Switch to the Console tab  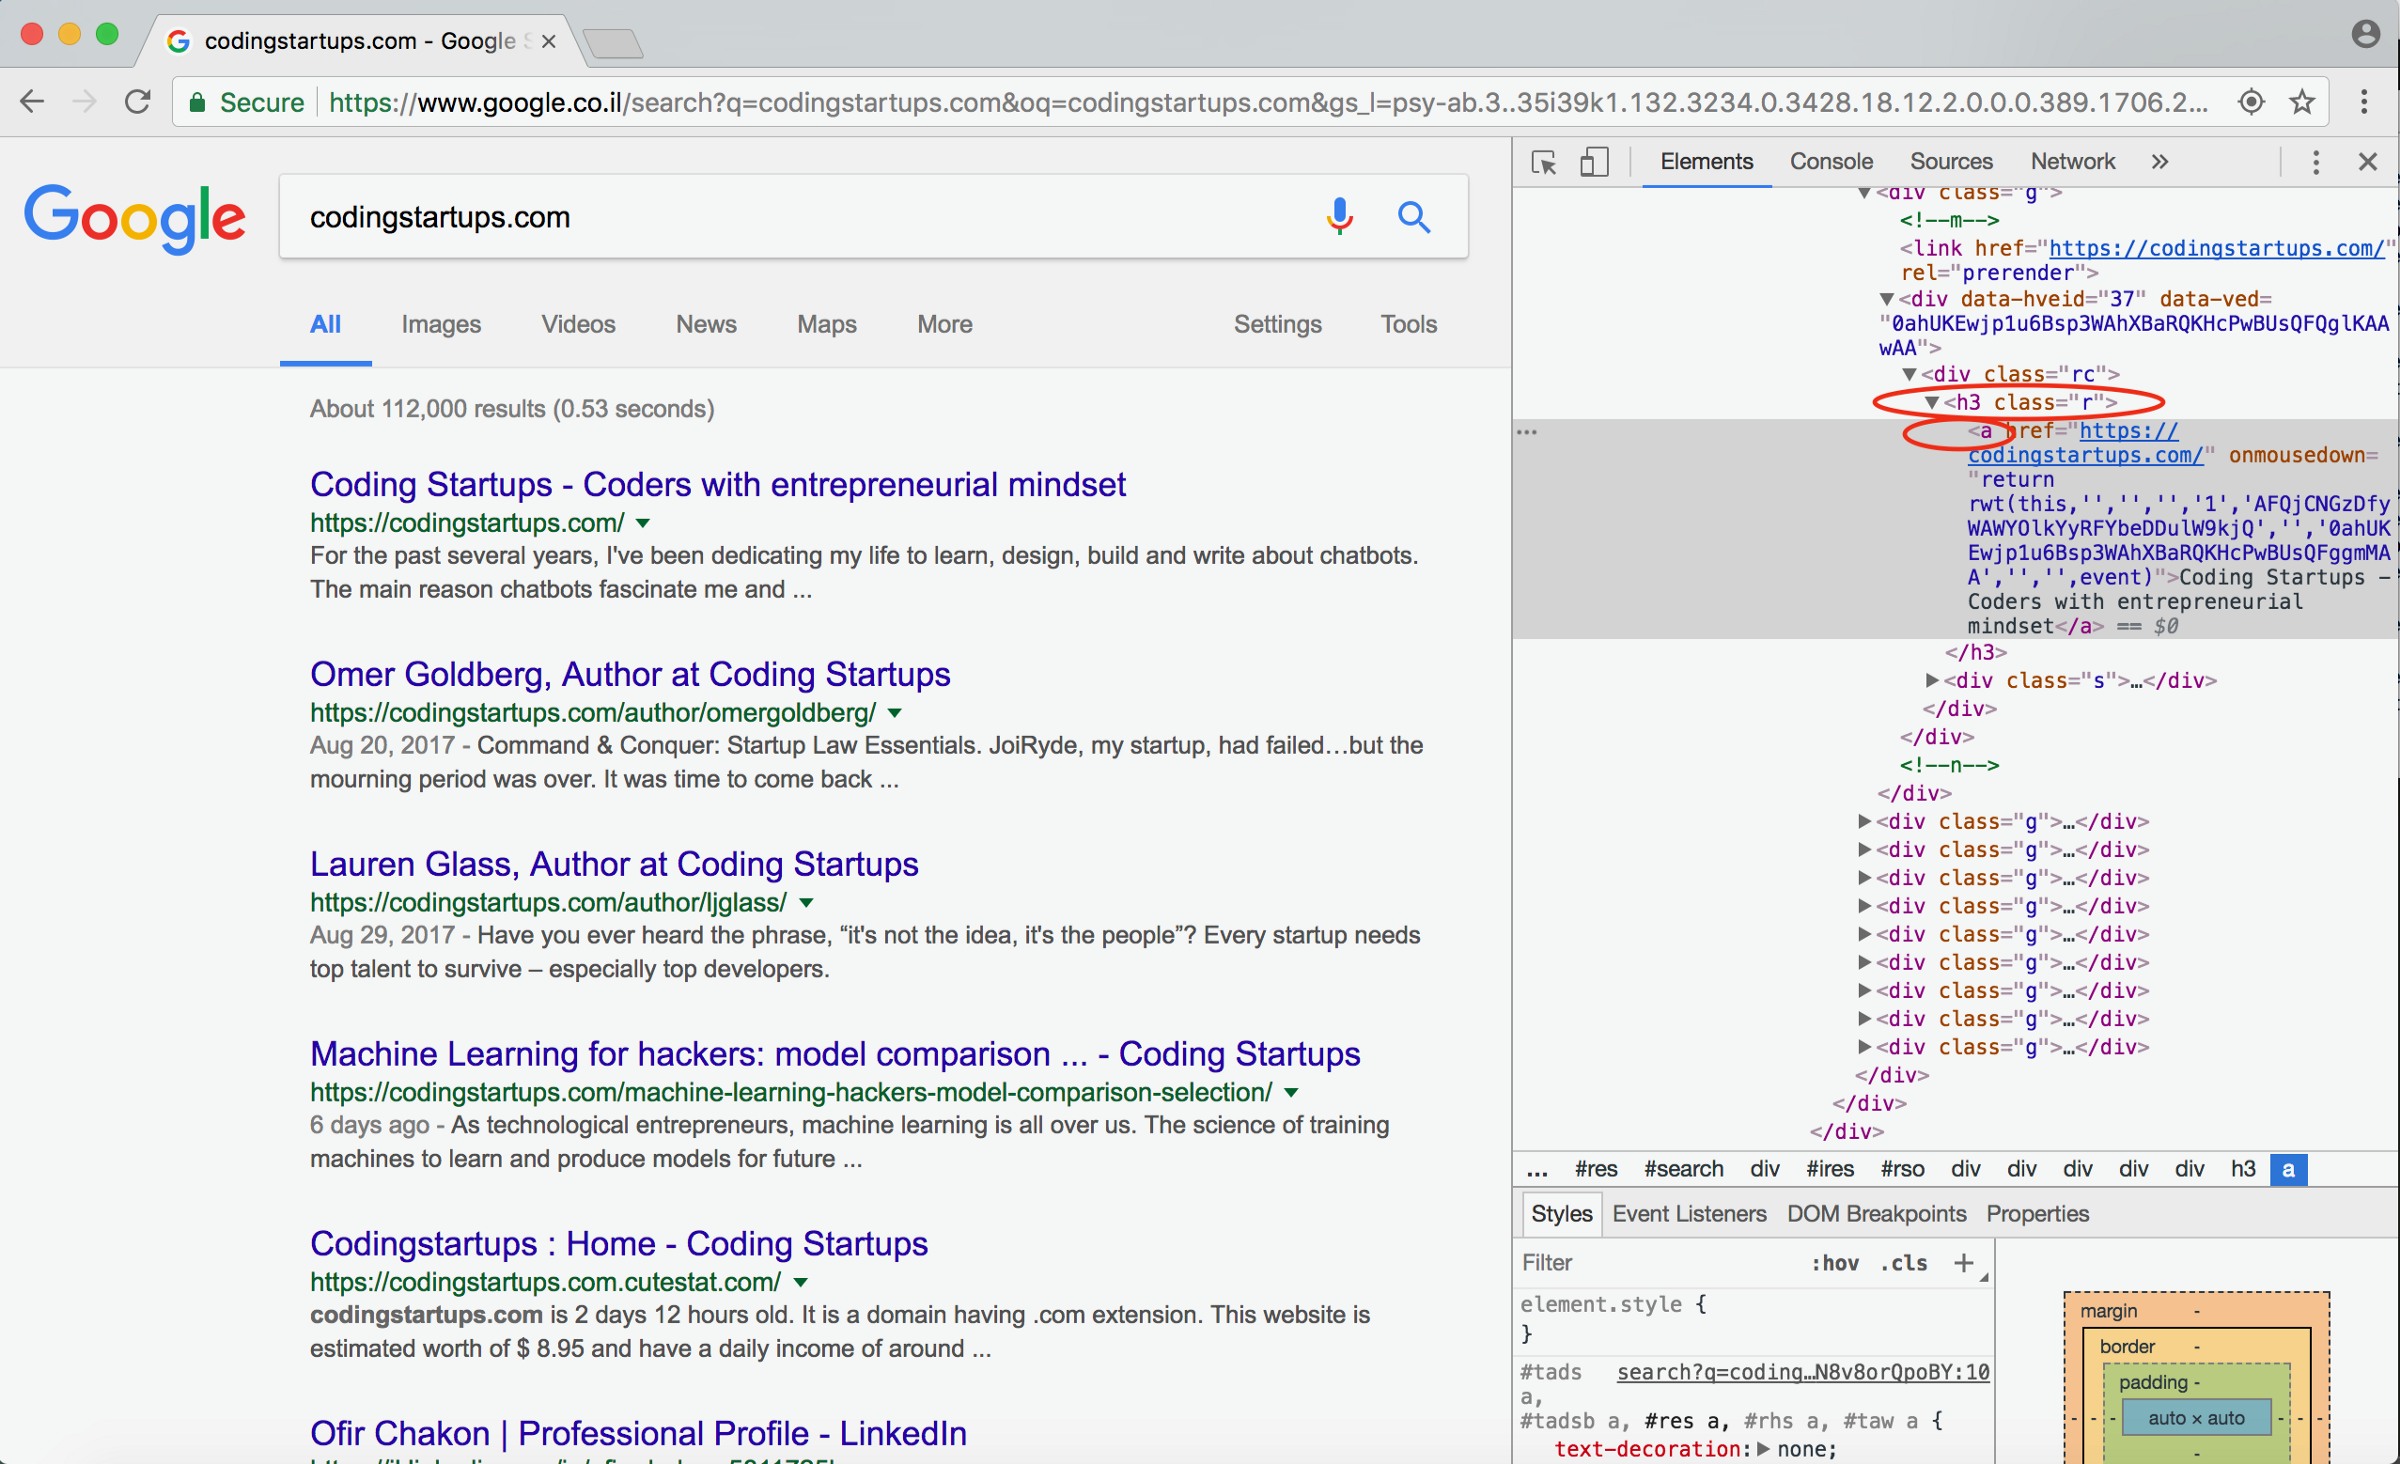point(1830,162)
